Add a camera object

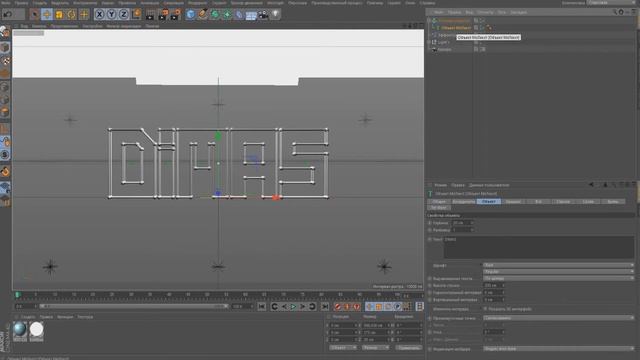point(263,15)
